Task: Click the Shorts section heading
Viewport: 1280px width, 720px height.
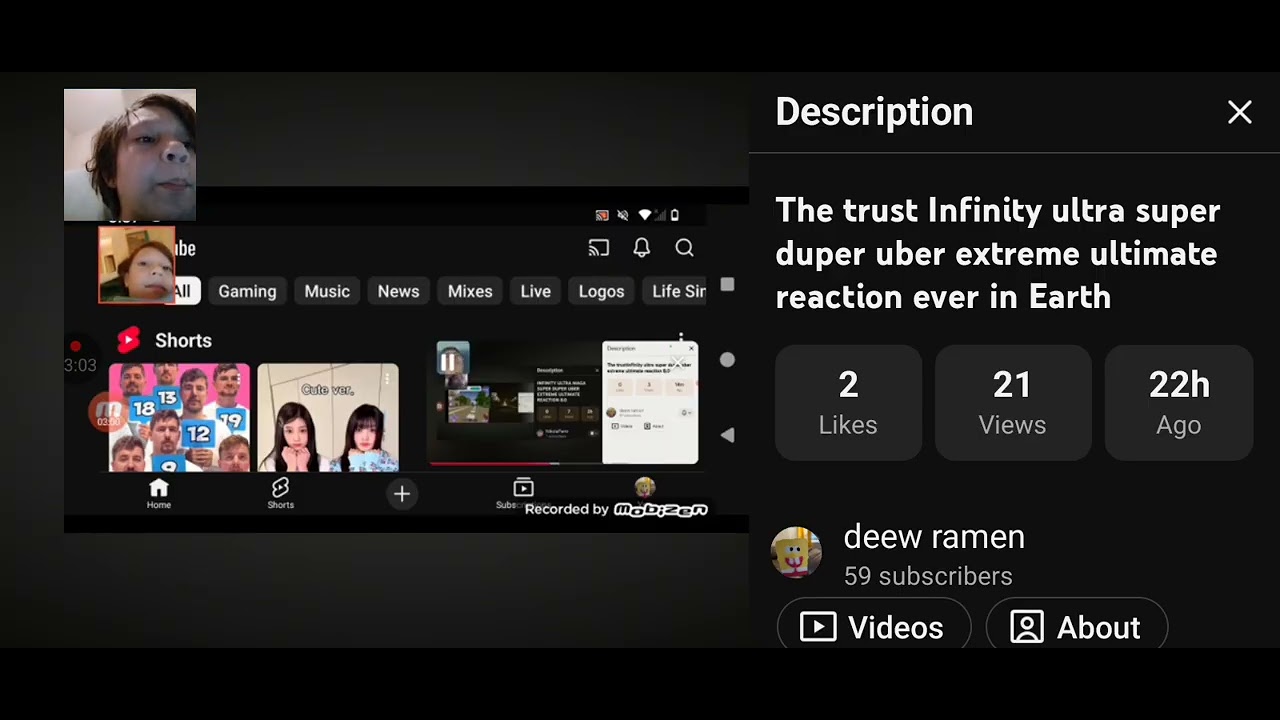Action: (x=183, y=341)
